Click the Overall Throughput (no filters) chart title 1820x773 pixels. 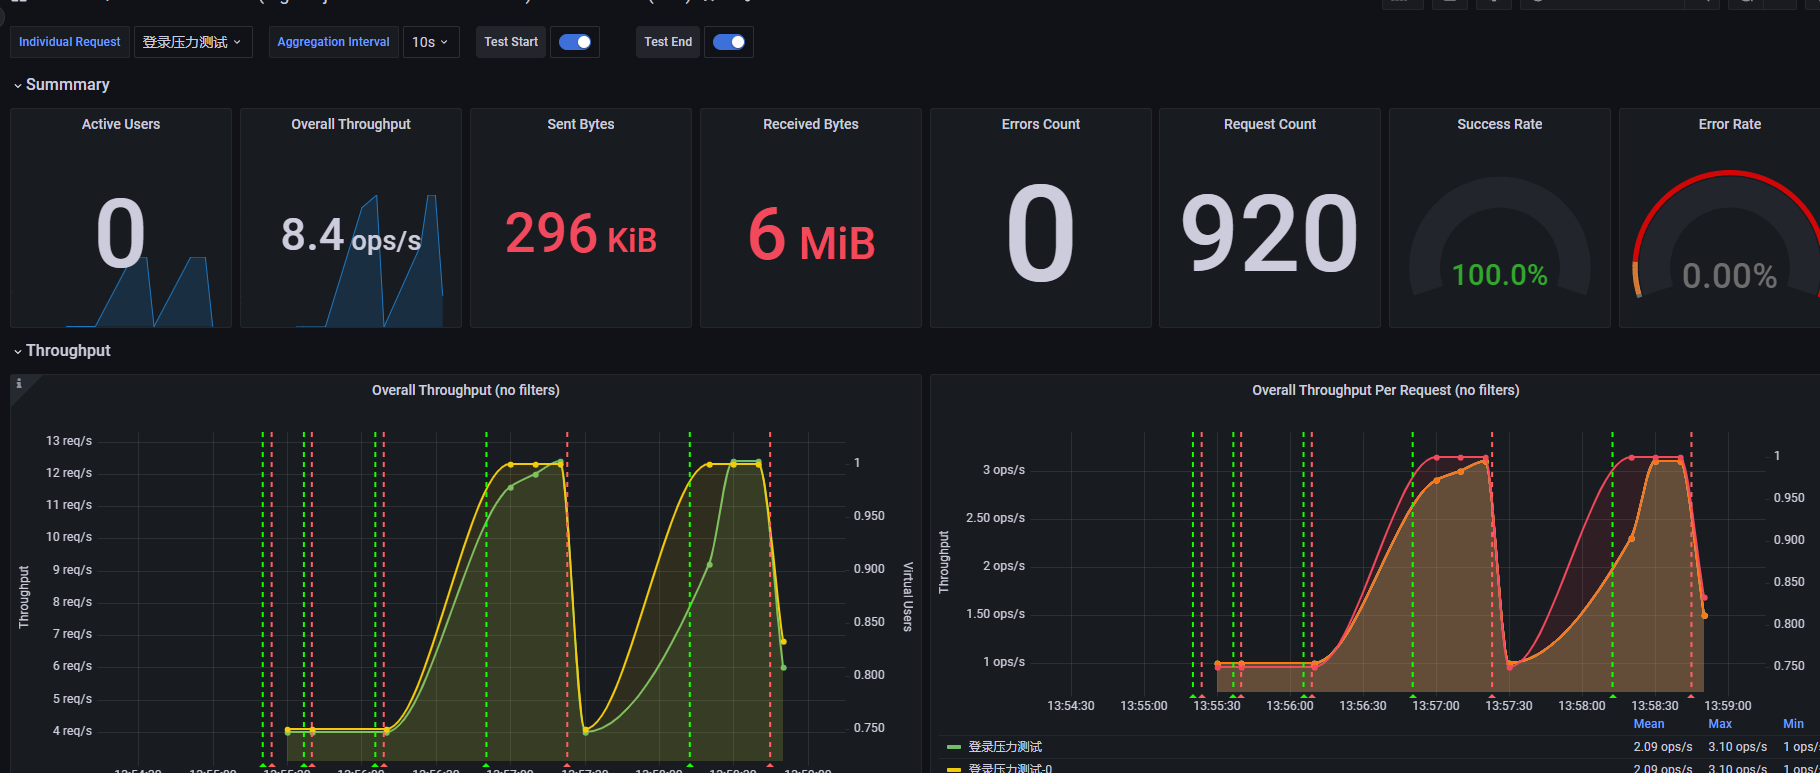point(466,390)
